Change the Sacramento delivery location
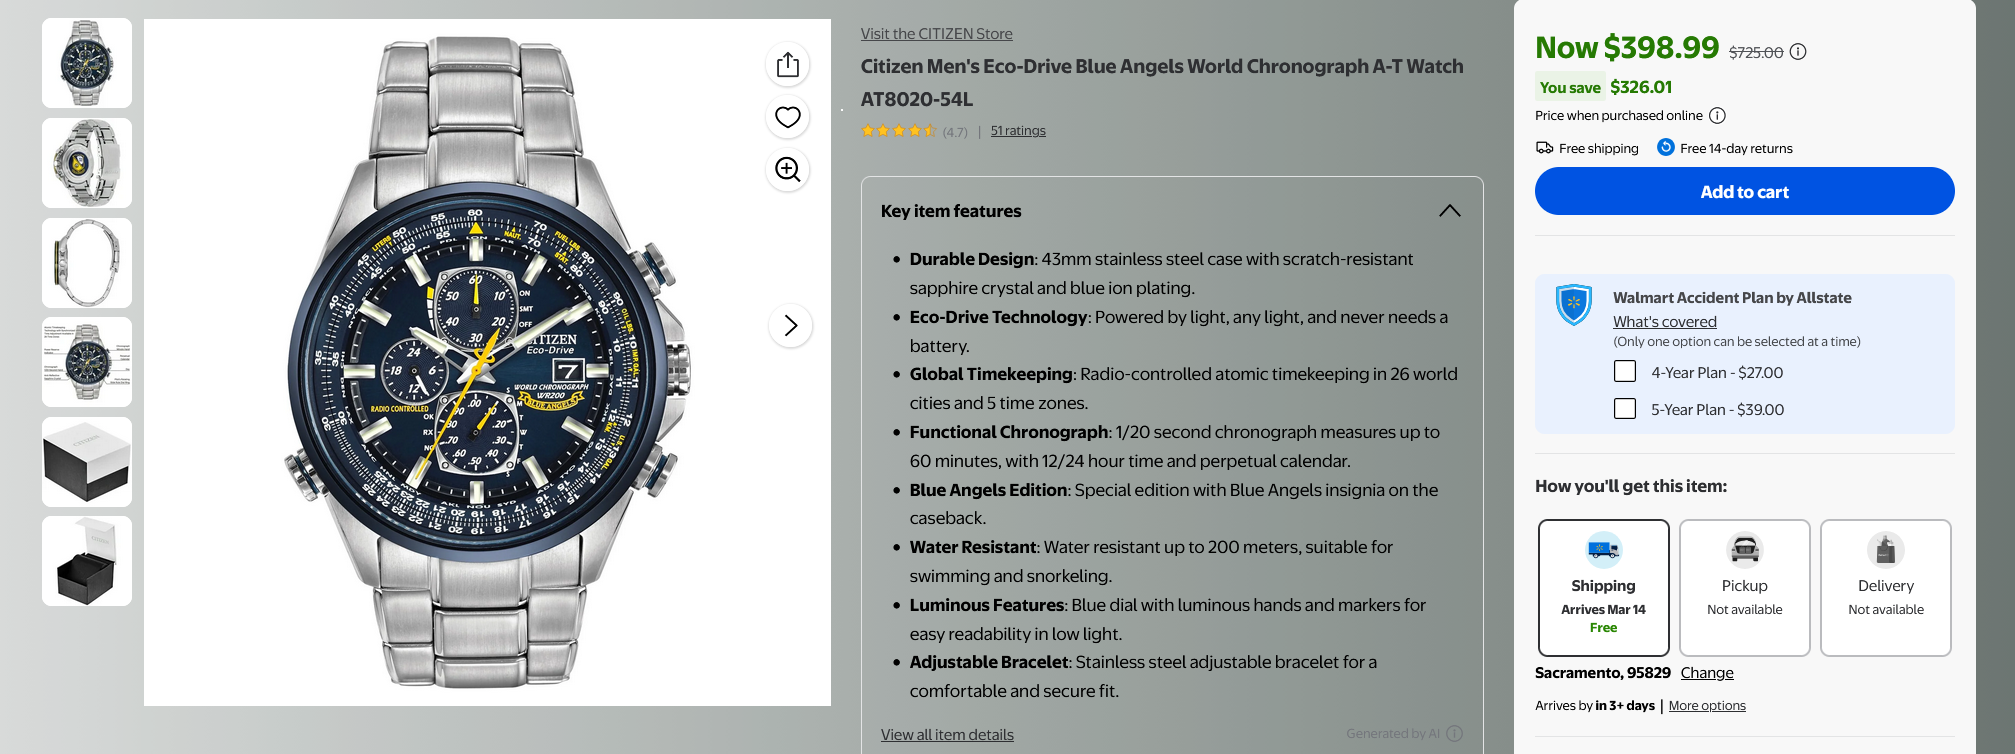Viewport: 2015px width, 754px height. 1707,673
